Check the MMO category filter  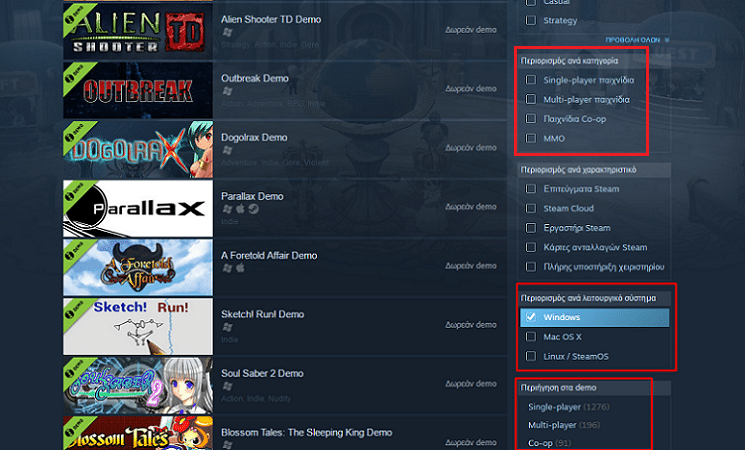pos(531,138)
